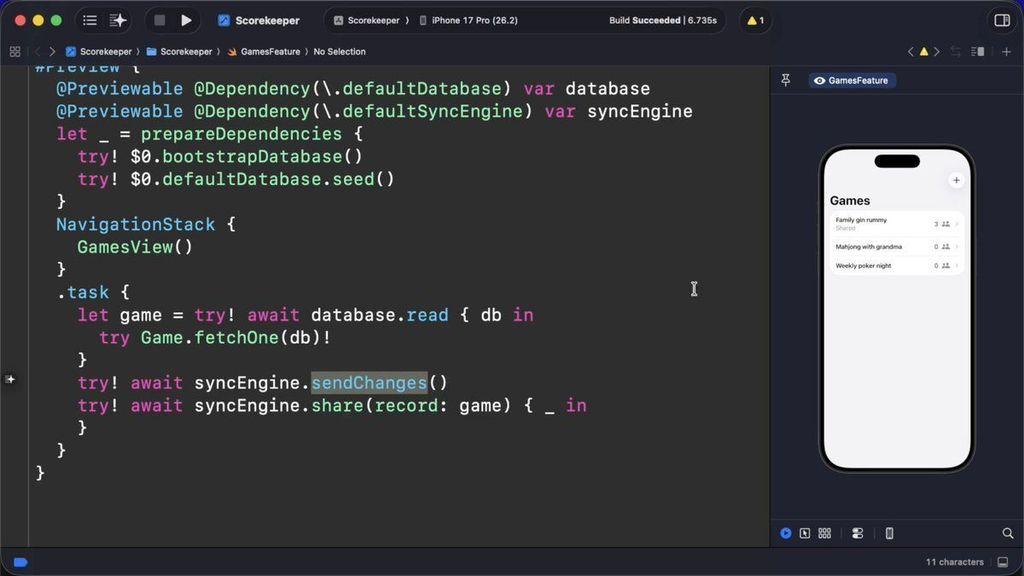
Task: Start live preview mode in the canvas
Action: point(786,533)
